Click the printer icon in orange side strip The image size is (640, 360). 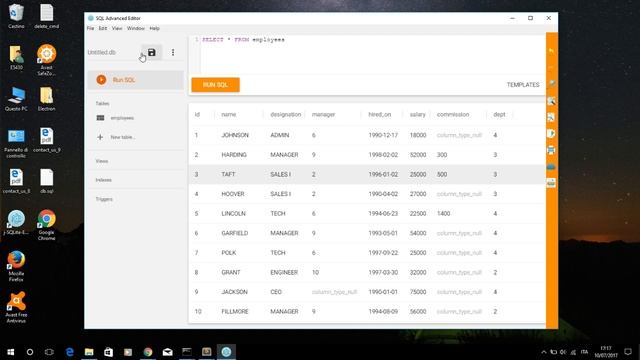click(551, 150)
